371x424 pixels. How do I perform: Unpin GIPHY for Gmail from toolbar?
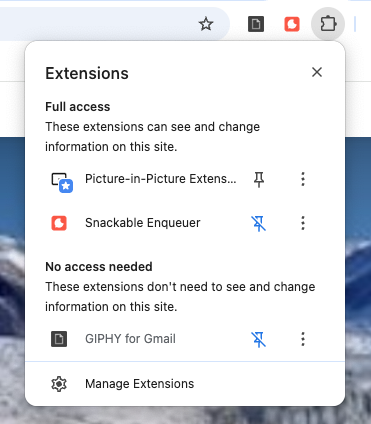[259, 339]
